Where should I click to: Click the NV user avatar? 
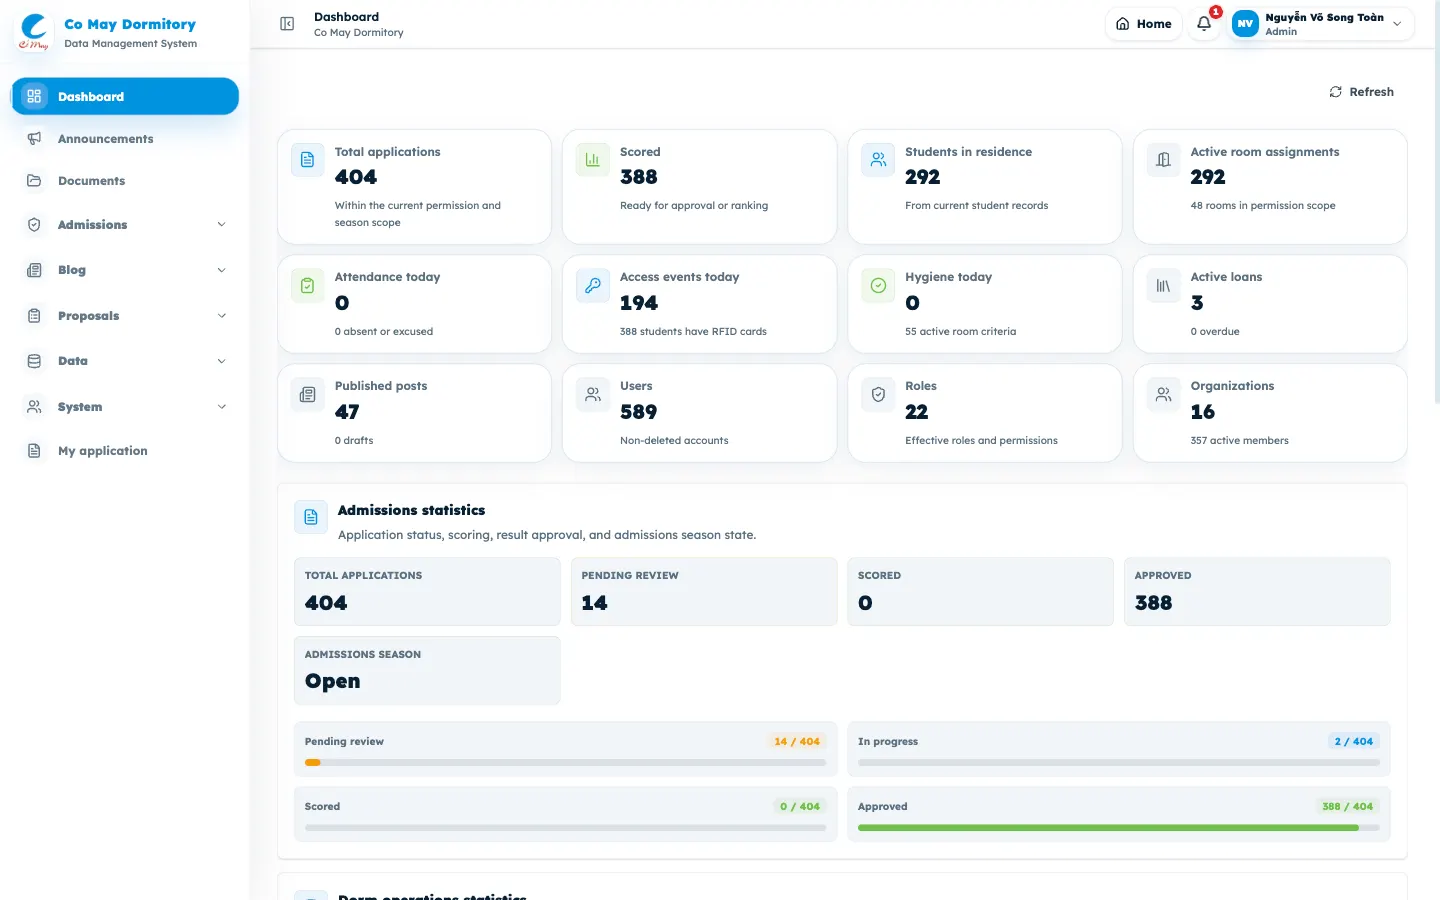click(1245, 24)
